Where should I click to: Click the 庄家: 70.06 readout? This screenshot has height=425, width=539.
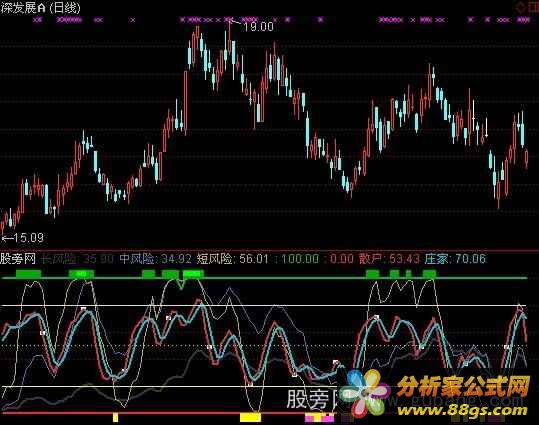click(455, 259)
